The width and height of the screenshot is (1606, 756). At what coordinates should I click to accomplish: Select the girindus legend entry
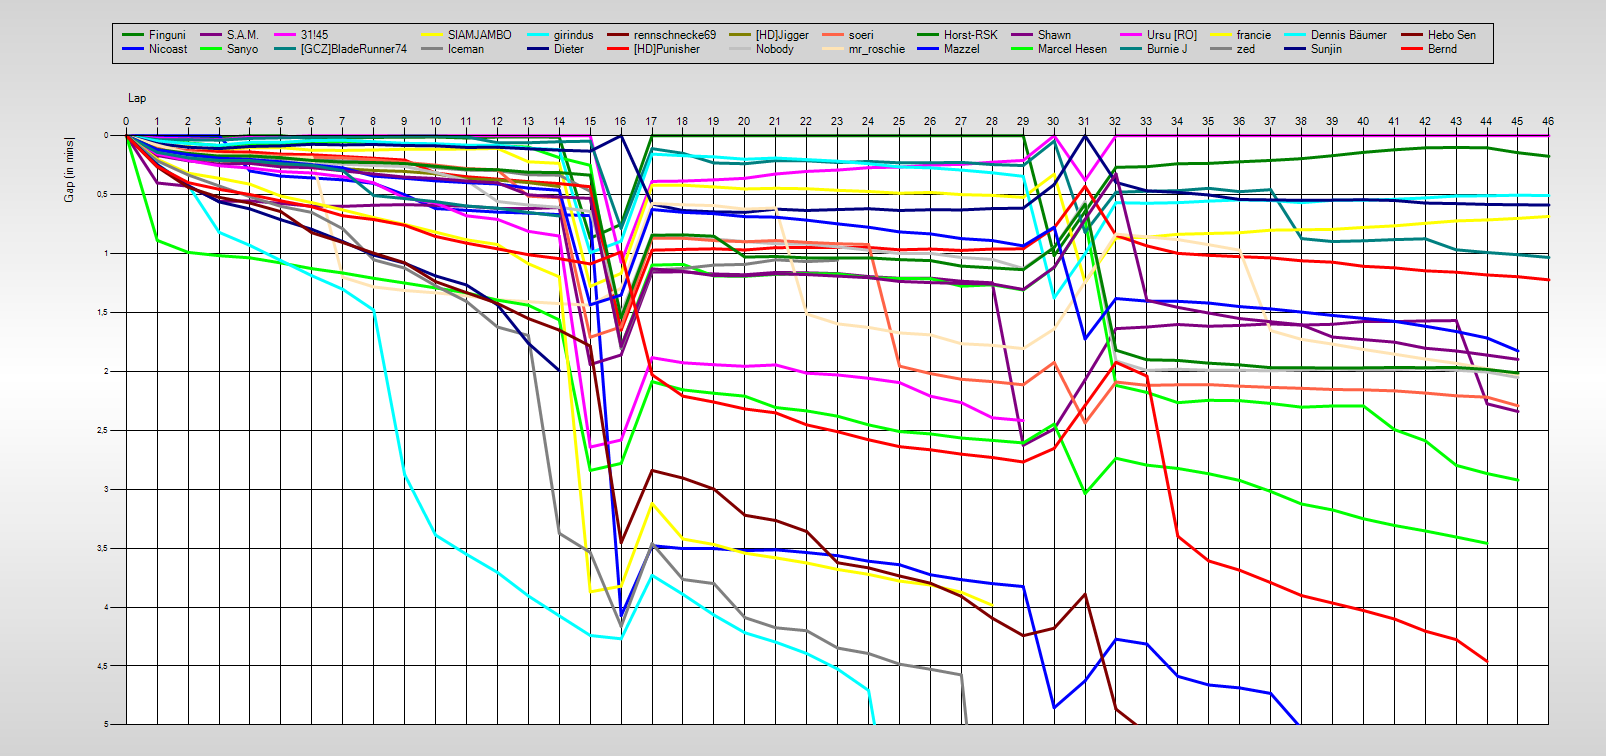point(573,35)
